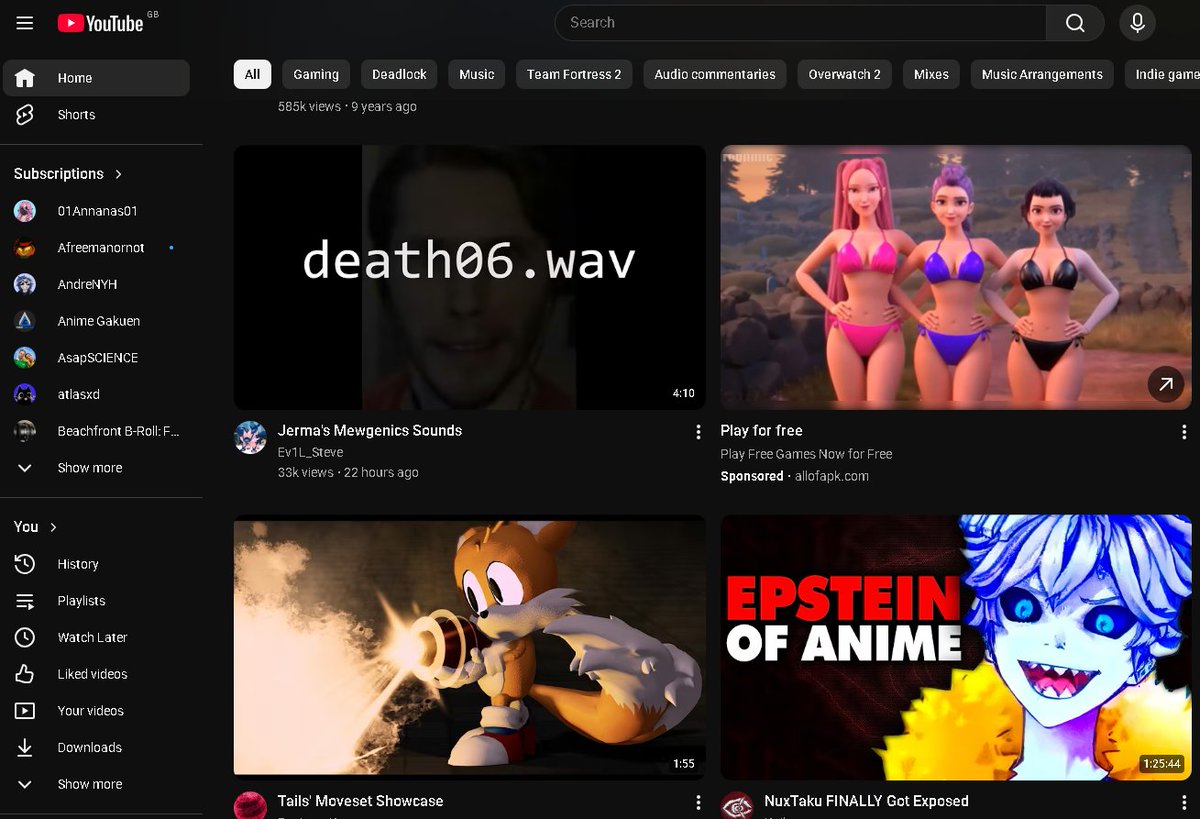Image resolution: width=1200 pixels, height=819 pixels.
Task: Click the Liked videos thumbs-up icon
Action: point(25,674)
